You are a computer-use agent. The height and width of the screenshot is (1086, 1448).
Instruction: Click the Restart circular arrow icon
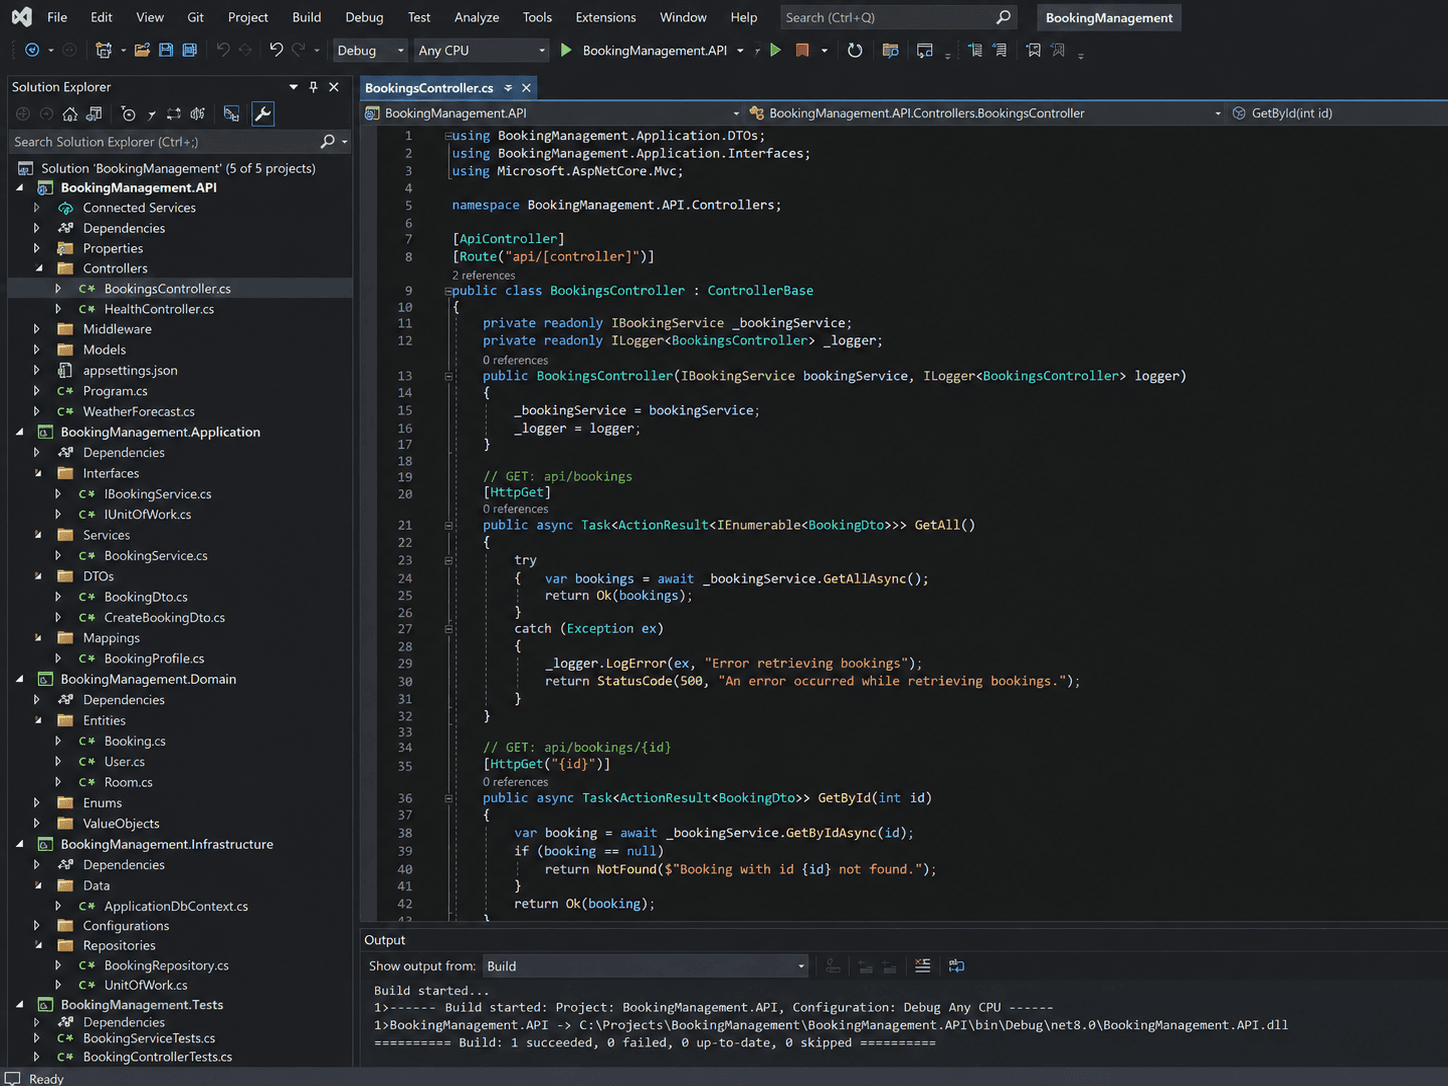coord(855,50)
